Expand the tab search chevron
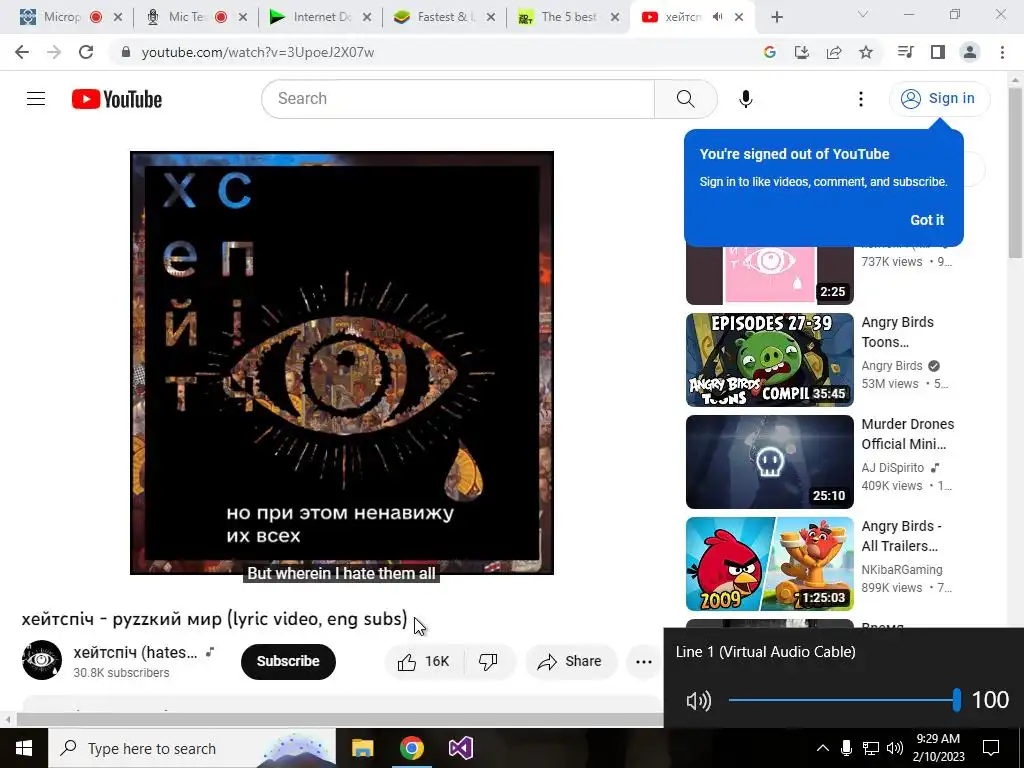The image size is (1024, 768). coord(862,14)
